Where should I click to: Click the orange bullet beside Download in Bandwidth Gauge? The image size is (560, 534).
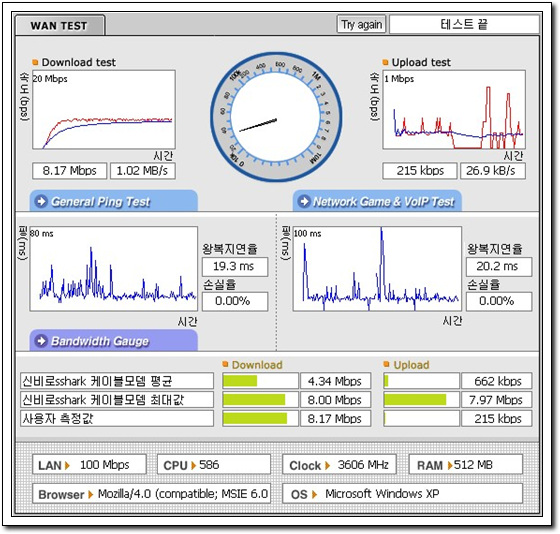pos(225,364)
